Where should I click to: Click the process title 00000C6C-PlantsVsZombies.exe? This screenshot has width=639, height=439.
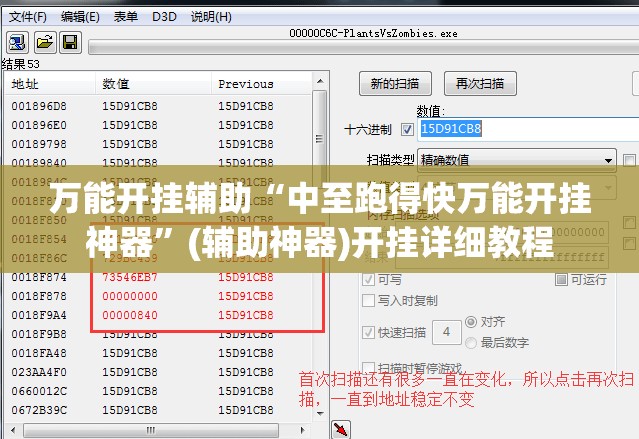[373, 33]
